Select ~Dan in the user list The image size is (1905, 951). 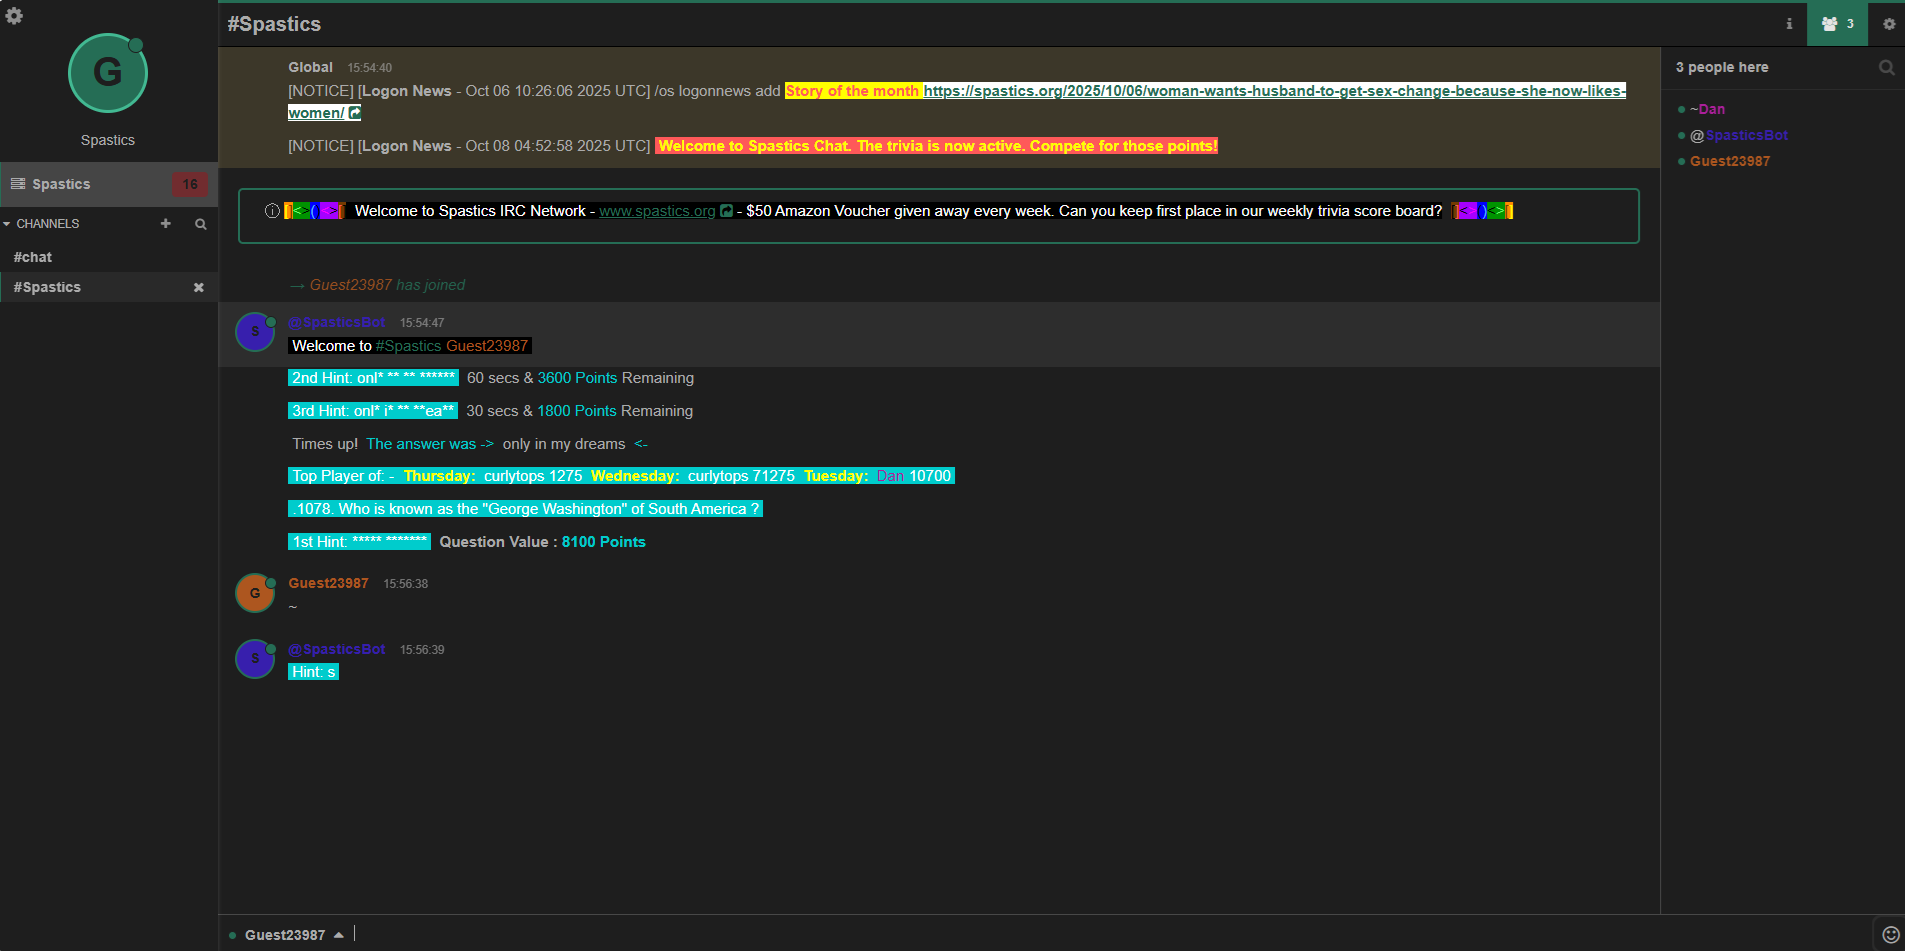tap(1710, 109)
